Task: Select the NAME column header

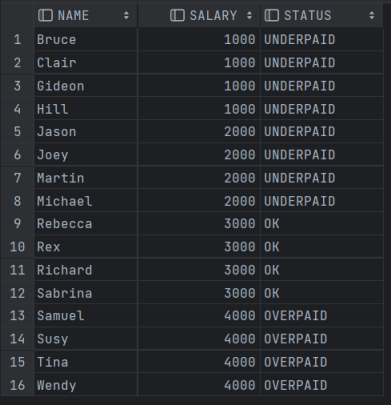Action: [x=86, y=15]
